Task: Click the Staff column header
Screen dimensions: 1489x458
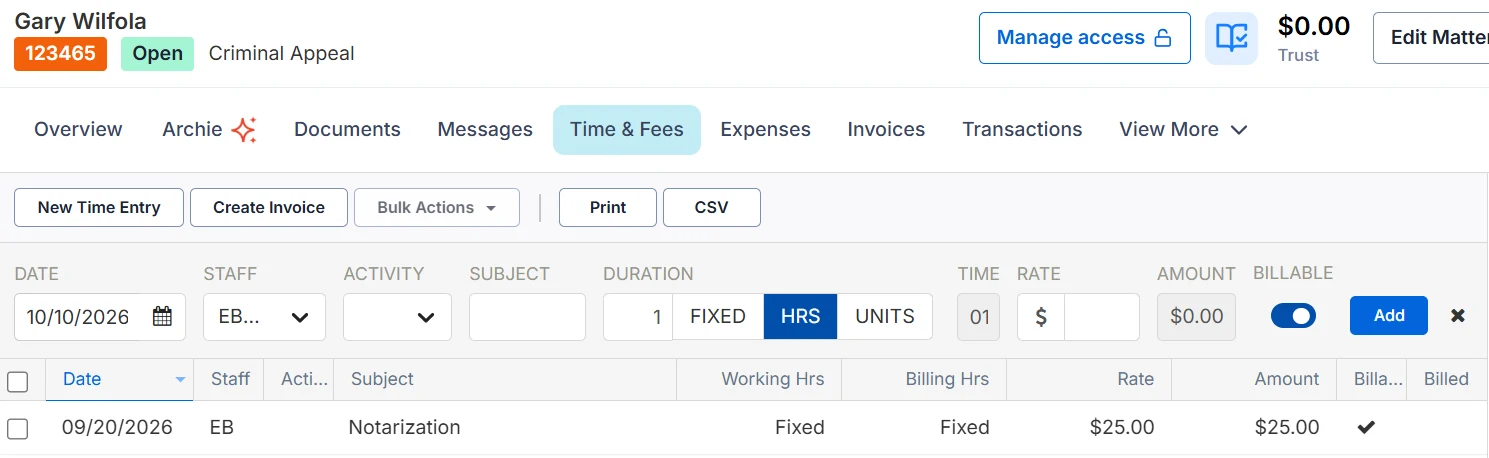Action: 230,379
